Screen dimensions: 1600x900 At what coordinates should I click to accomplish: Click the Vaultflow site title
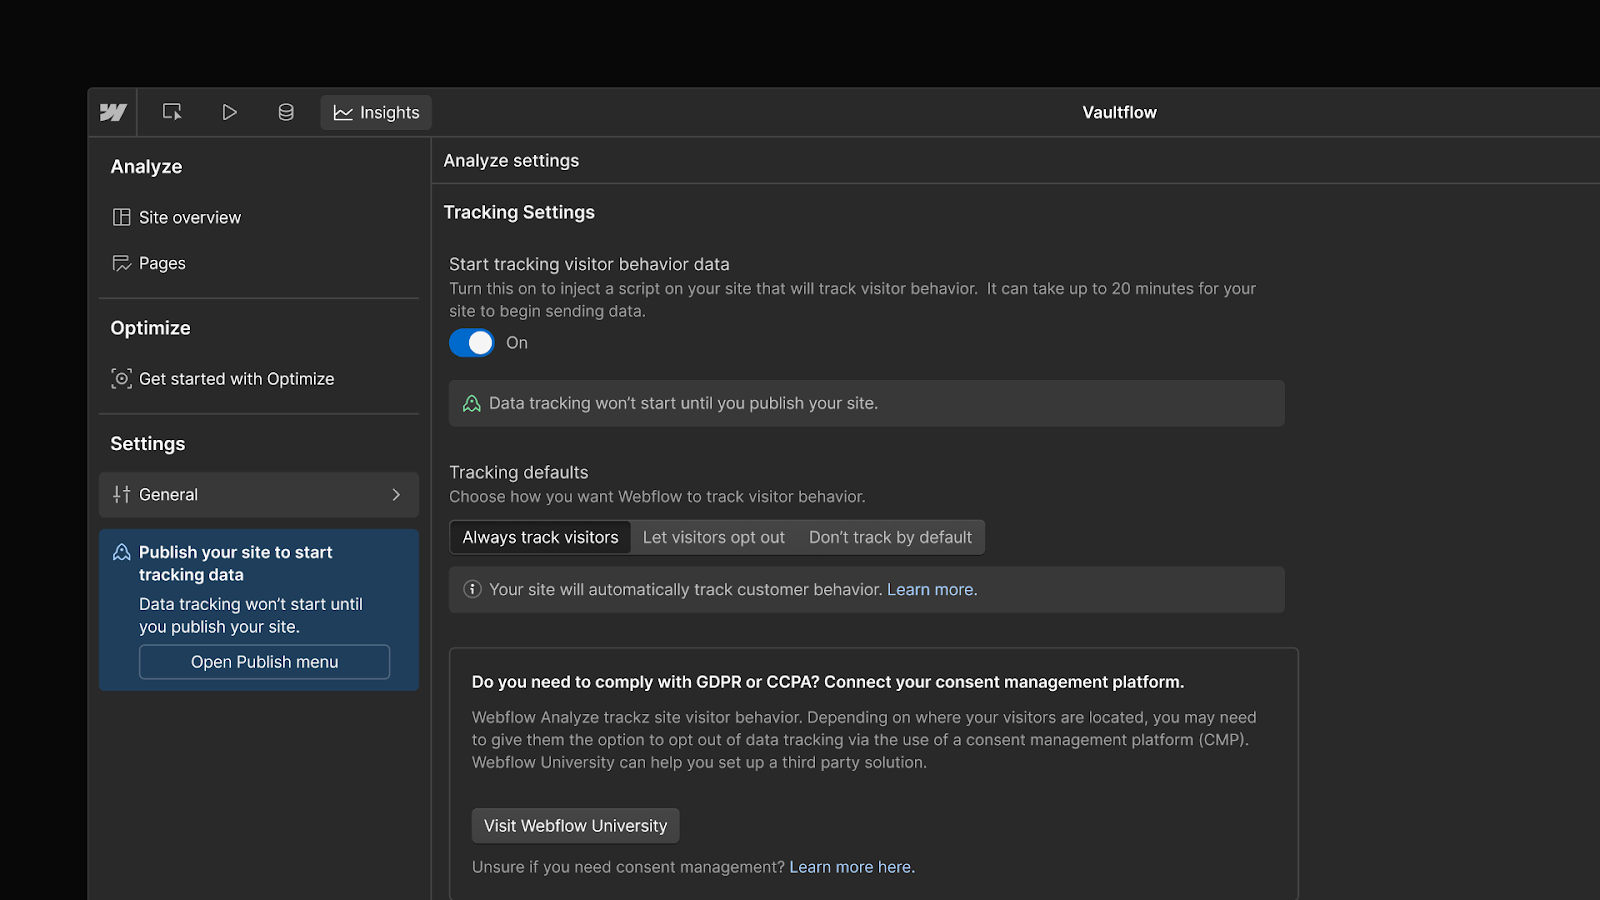pyautogui.click(x=1119, y=112)
